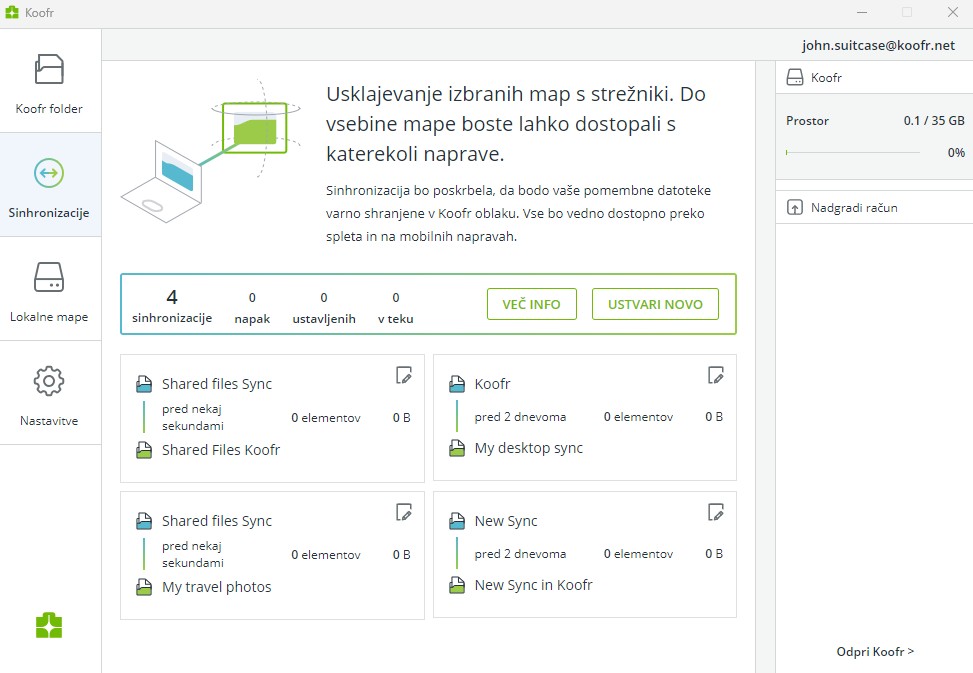Image resolution: width=973 pixels, height=673 pixels.
Task: Edit the New Sync in Koofr entry
Action: coord(715,512)
